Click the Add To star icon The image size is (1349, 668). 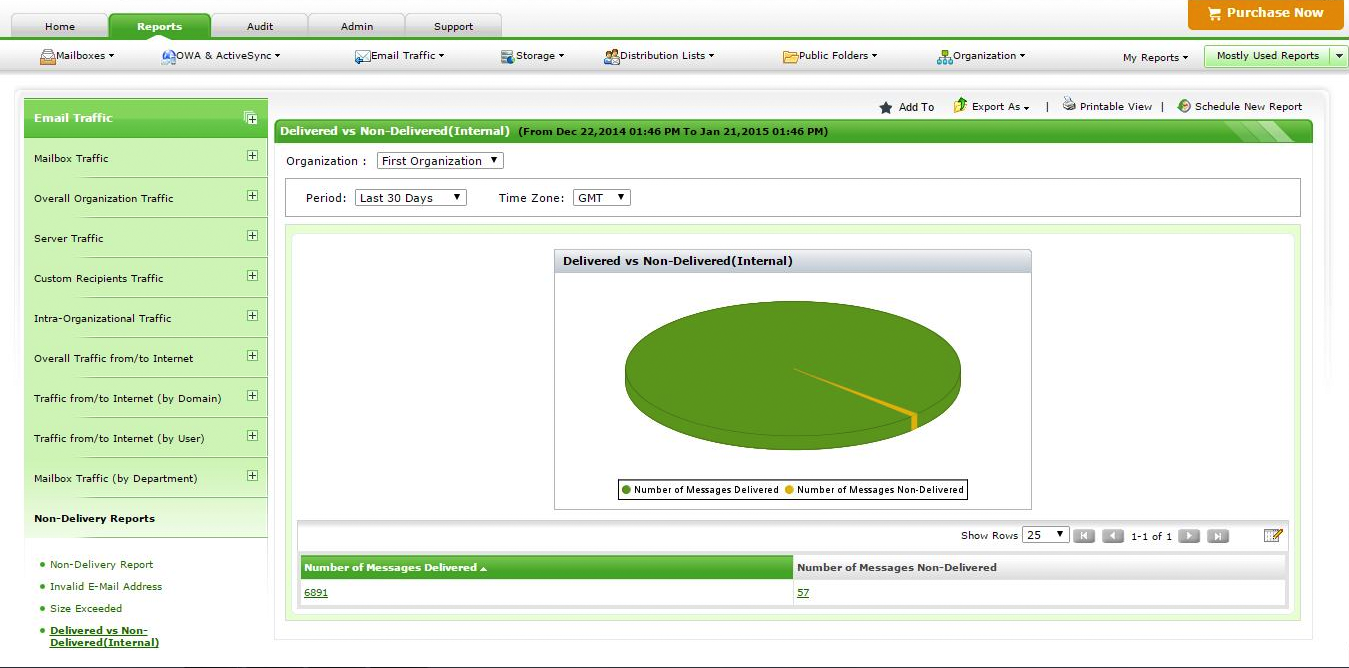(885, 107)
